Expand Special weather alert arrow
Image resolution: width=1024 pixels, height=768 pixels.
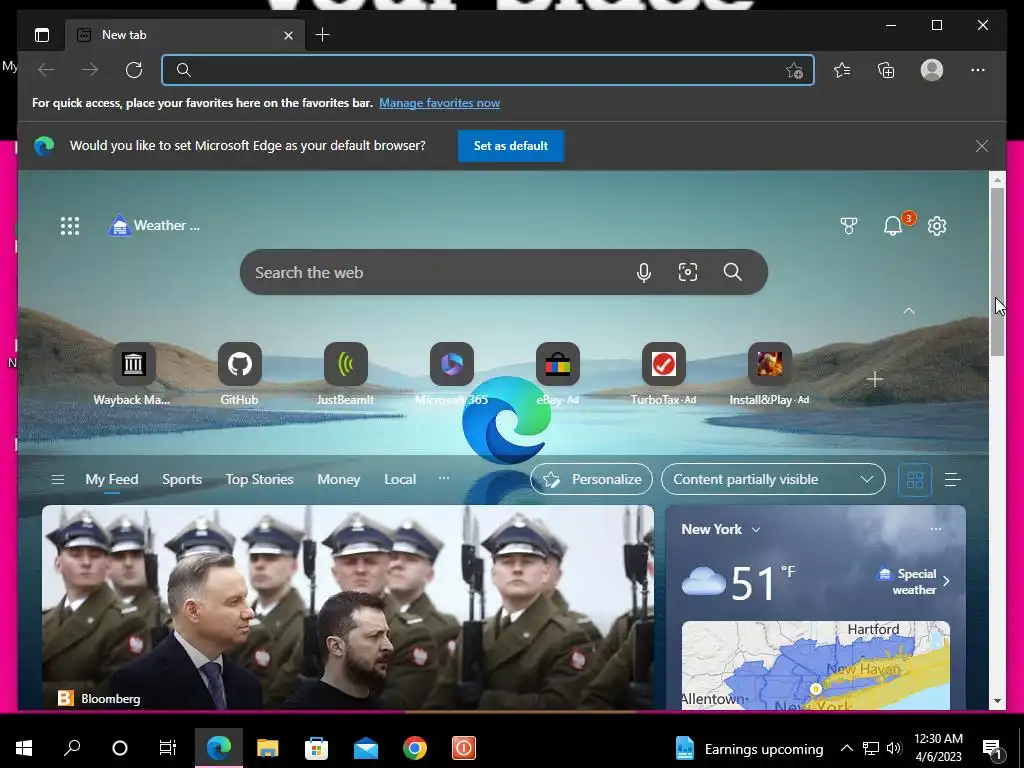click(x=946, y=581)
